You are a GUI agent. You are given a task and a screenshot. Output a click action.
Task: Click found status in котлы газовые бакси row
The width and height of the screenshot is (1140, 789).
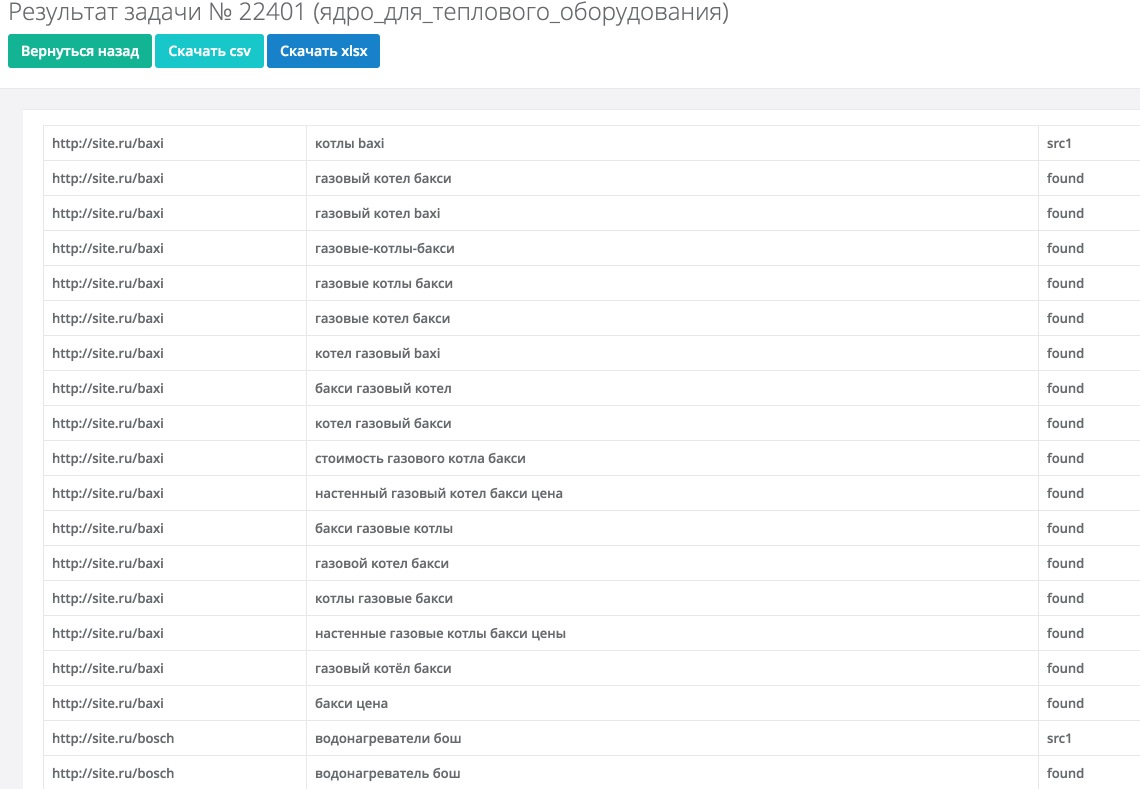pos(1065,598)
